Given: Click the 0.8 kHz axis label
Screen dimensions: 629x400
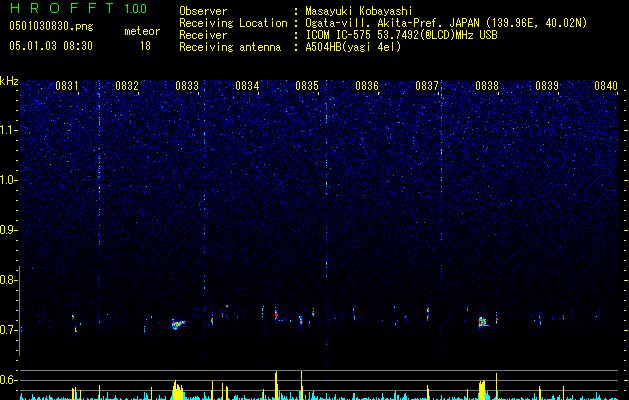Looking at the screenshot, I should coord(8,280).
